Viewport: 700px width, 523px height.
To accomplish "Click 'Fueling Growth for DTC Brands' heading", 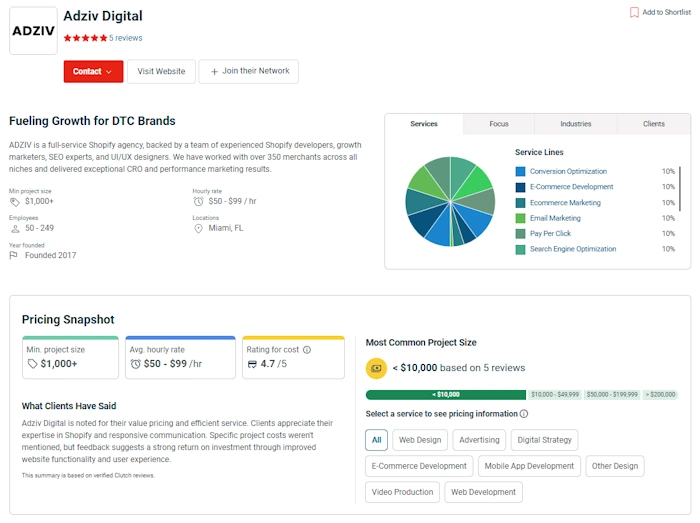I will point(92,121).
